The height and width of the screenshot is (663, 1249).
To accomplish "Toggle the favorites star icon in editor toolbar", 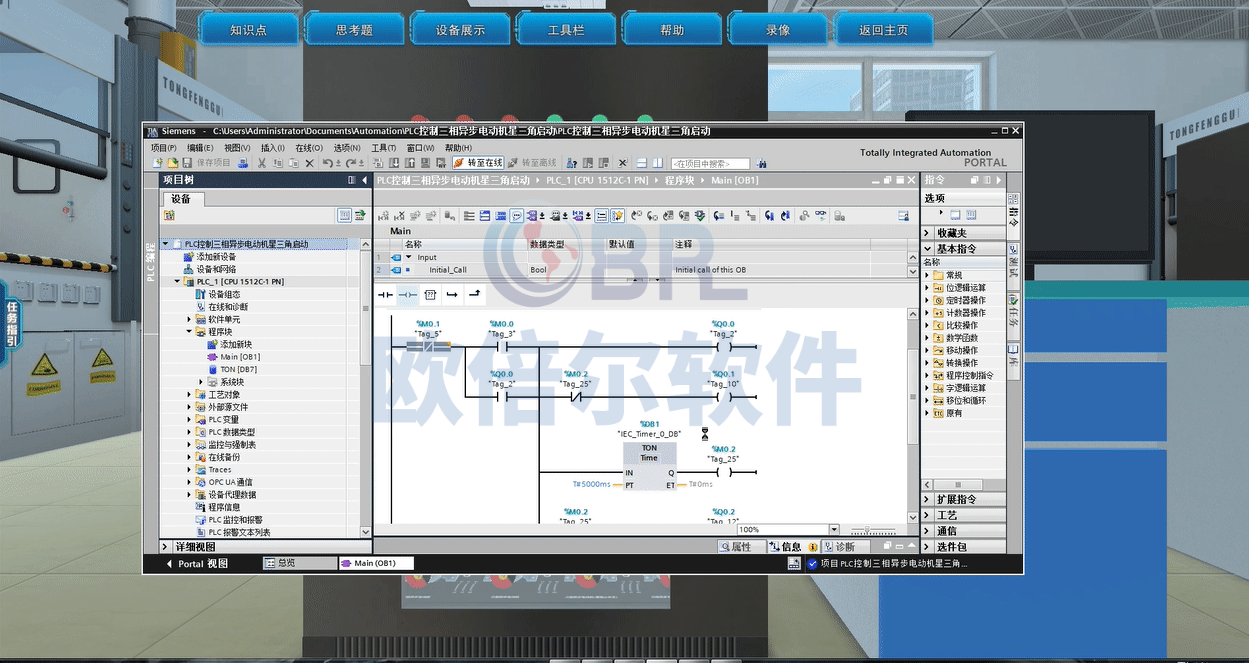I will tap(618, 215).
